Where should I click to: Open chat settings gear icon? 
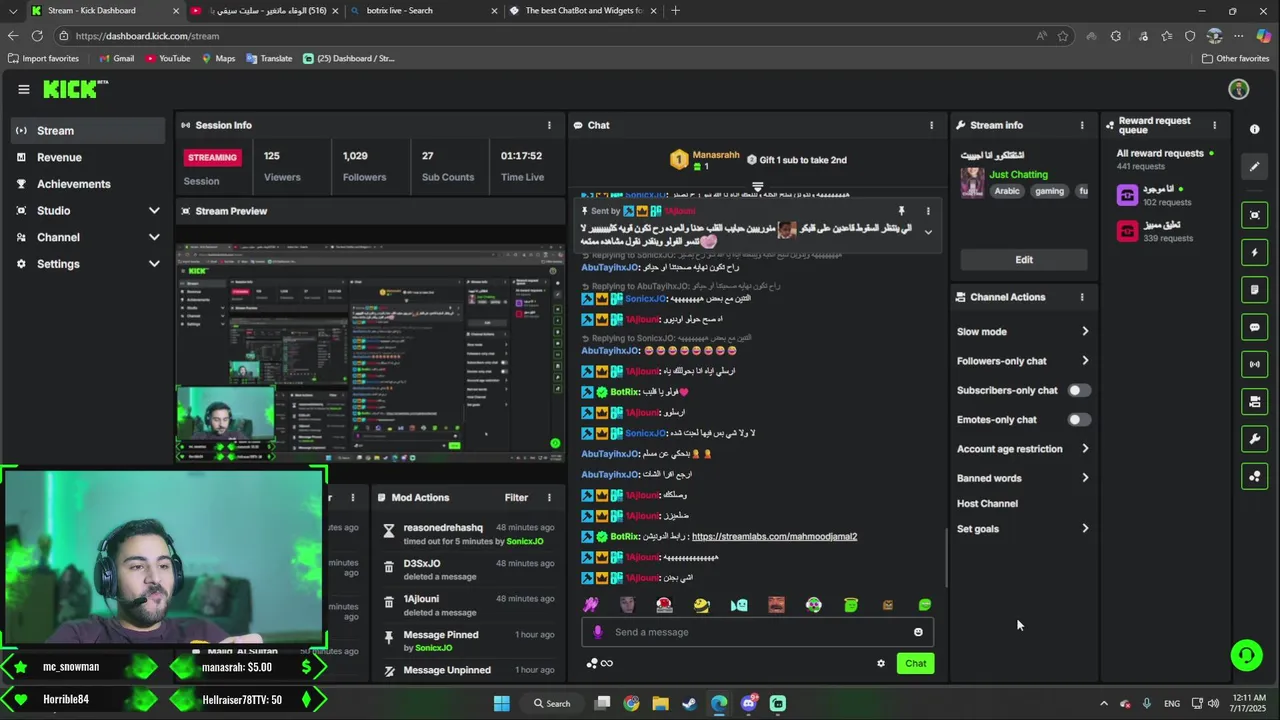pyautogui.click(x=881, y=663)
